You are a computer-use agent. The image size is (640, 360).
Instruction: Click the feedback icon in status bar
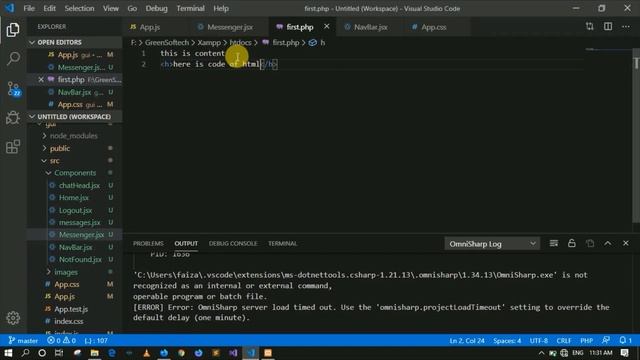point(606,340)
